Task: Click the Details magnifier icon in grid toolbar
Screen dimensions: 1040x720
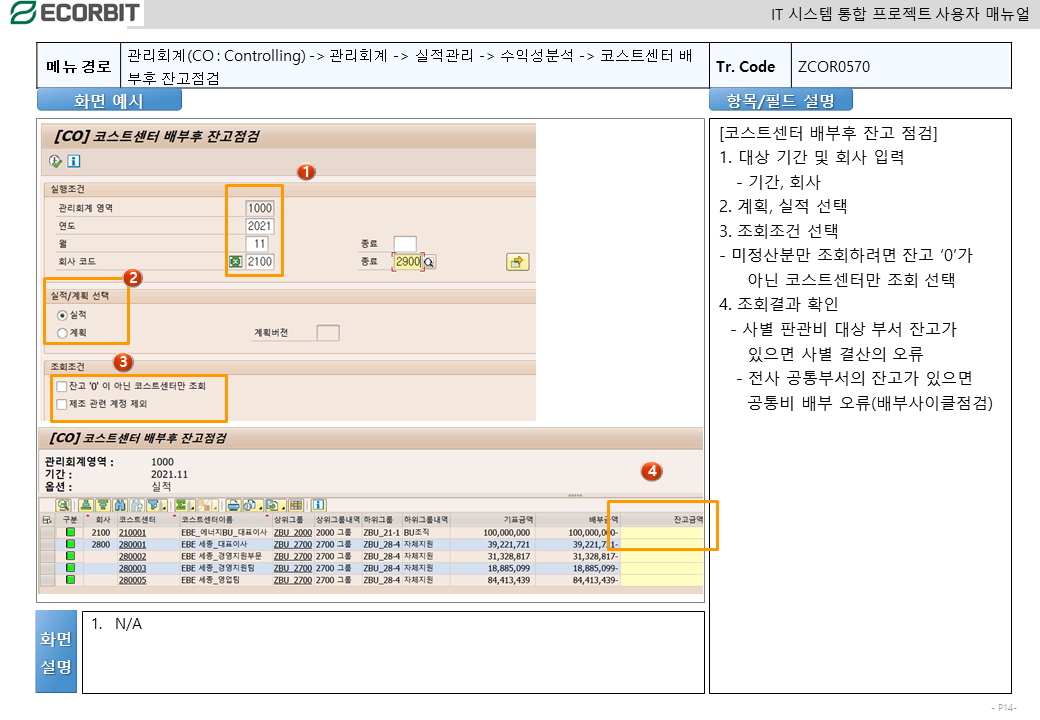Action: tap(63, 505)
